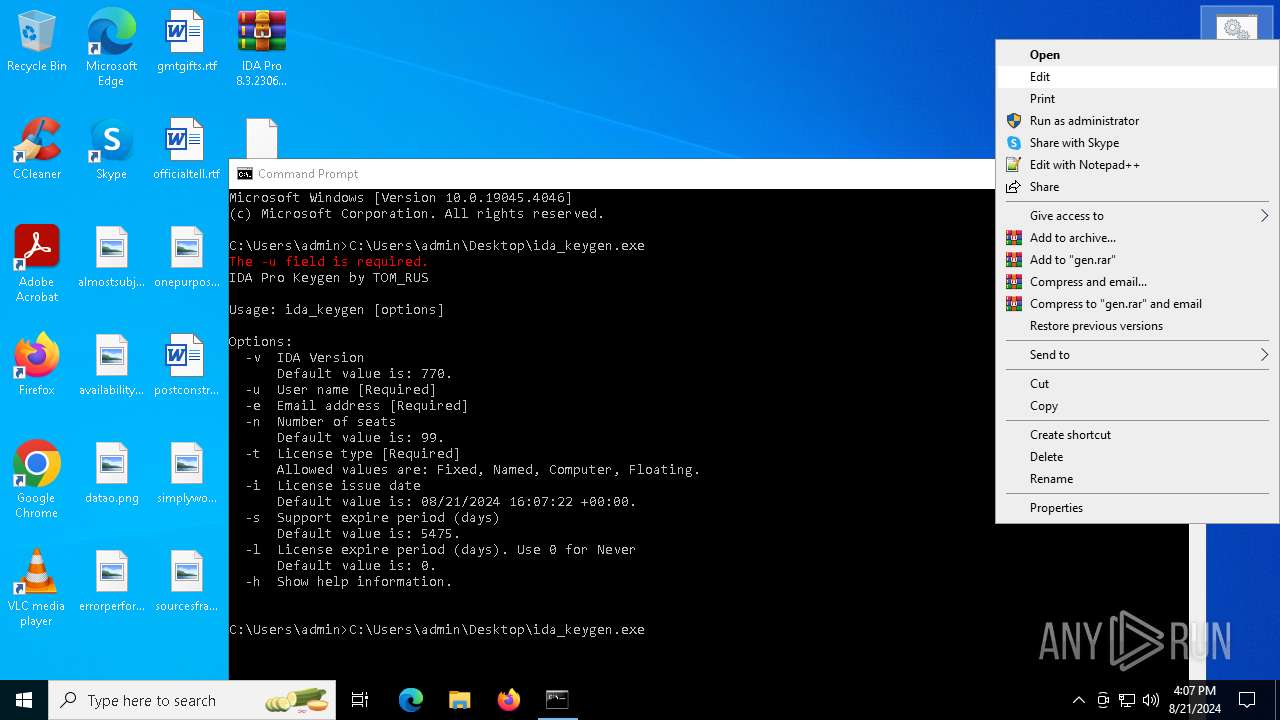Select Share with Skype

click(1137, 143)
